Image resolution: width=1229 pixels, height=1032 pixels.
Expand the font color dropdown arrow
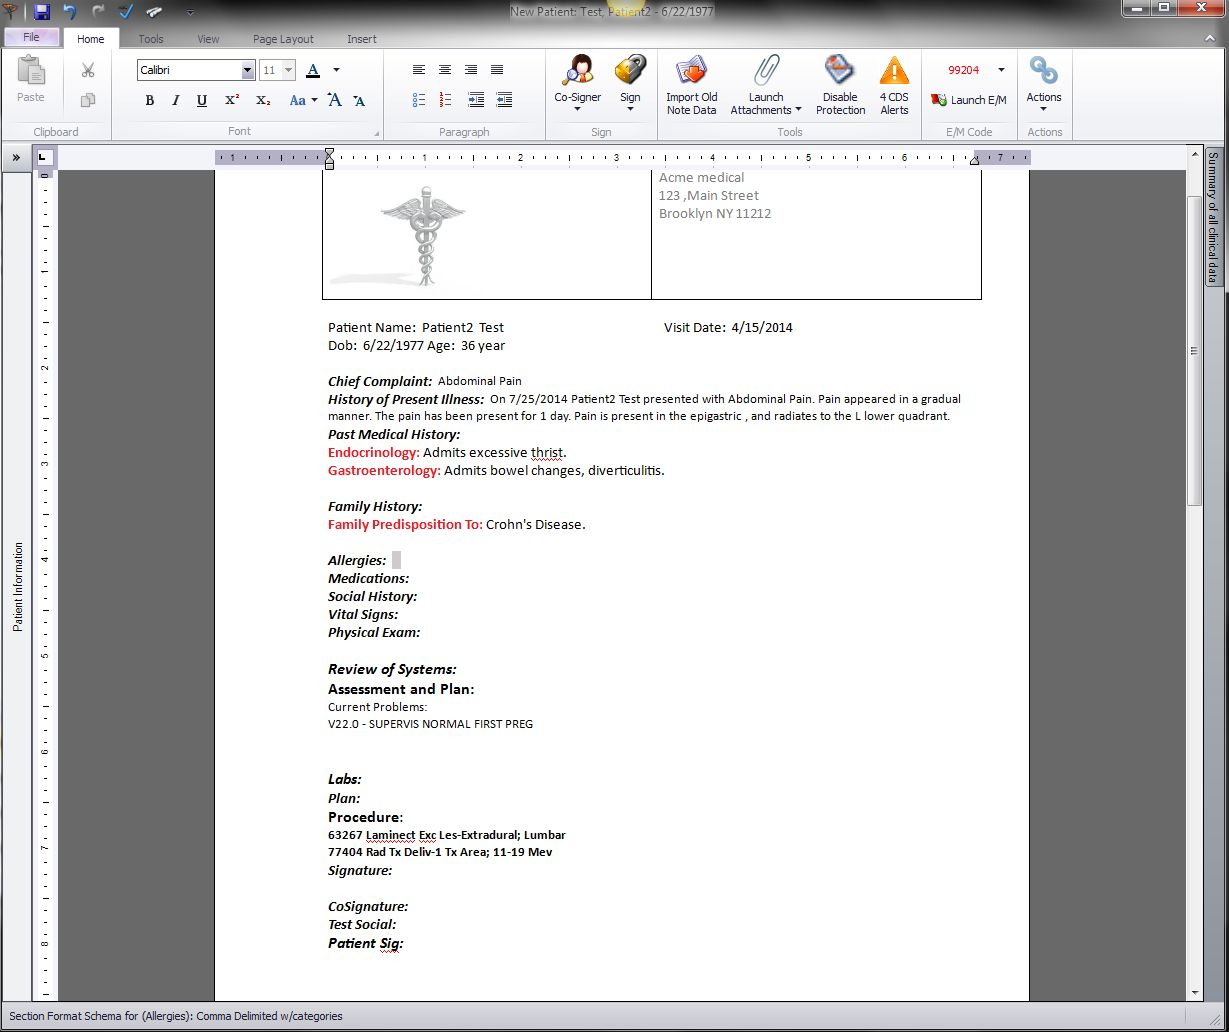(336, 70)
